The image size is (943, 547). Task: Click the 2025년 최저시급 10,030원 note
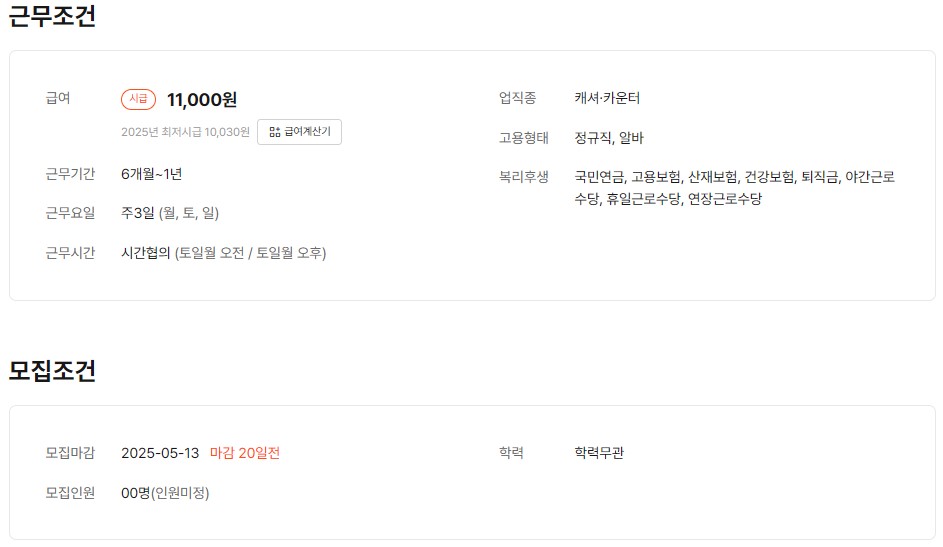coord(185,132)
